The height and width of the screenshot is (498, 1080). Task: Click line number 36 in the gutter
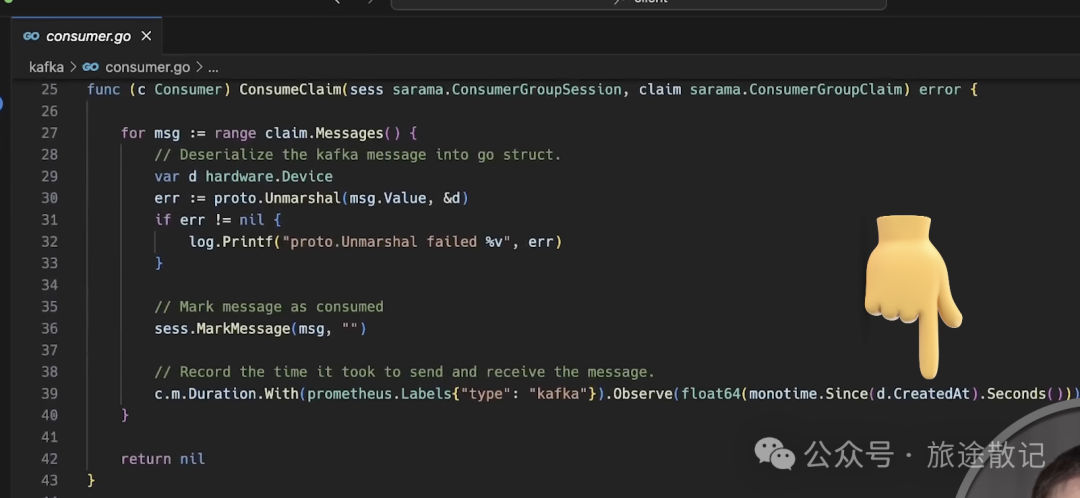pyautogui.click(x=50, y=329)
